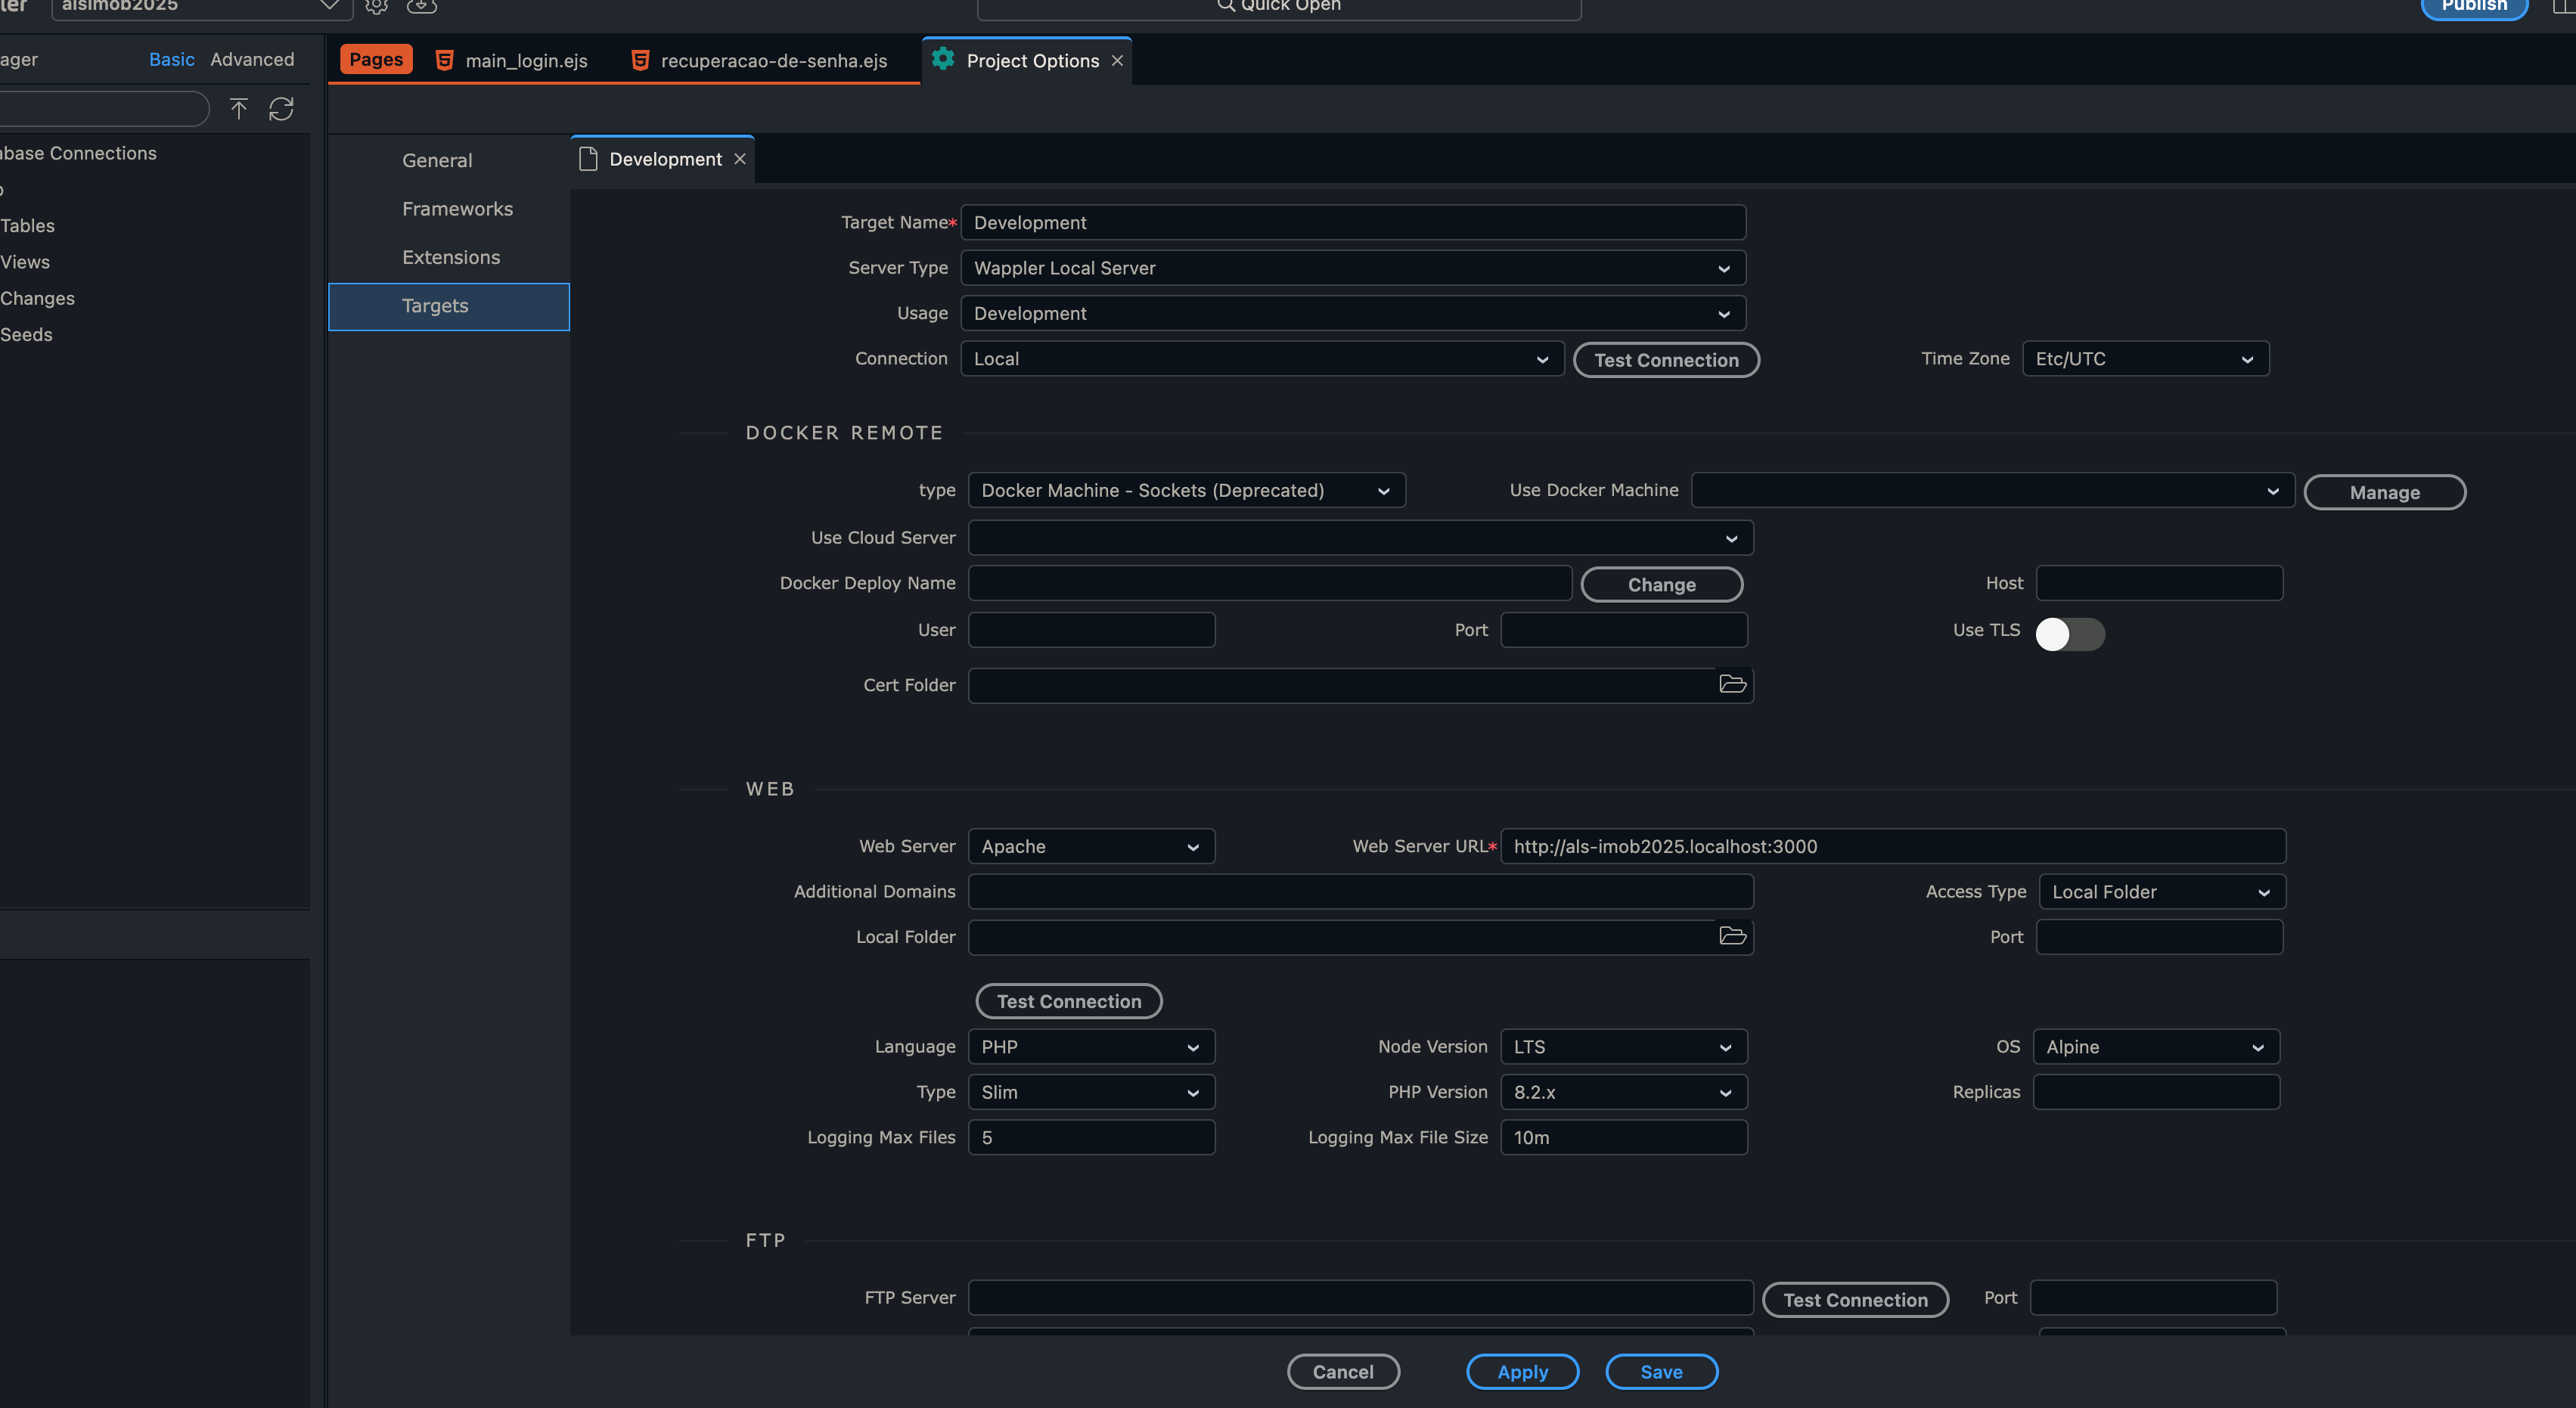The image size is (2576, 1408).
Task: Click the Web Server URL field
Action: [1891, 846]
